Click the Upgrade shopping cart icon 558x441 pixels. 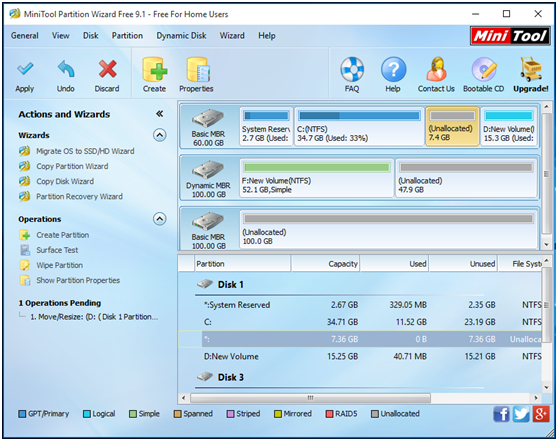(531, 69)
